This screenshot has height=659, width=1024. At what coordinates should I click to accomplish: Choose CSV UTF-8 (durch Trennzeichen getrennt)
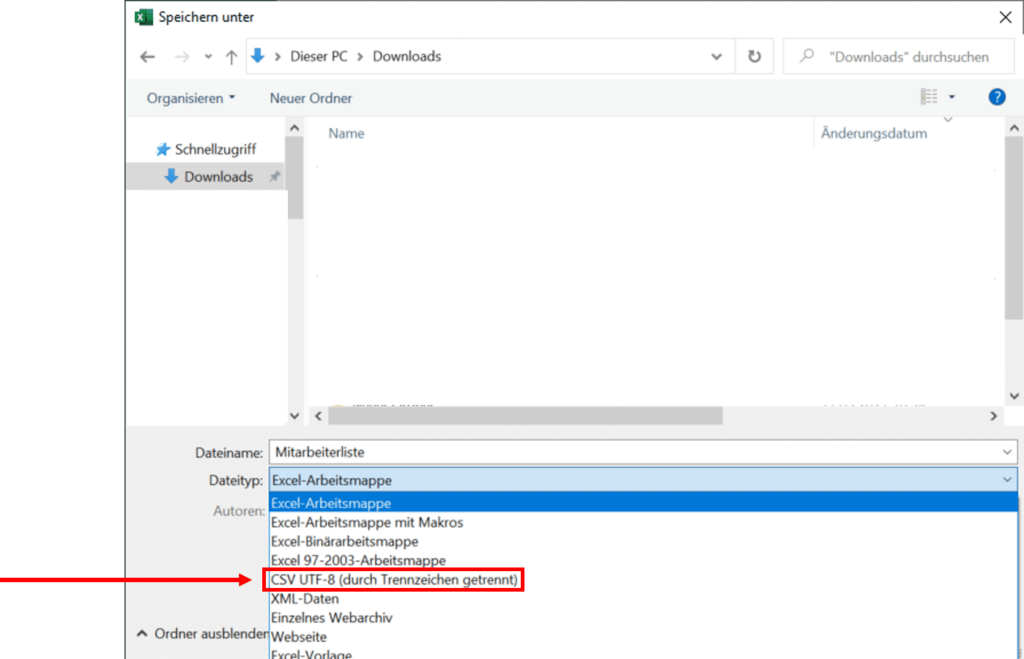click(394, 579)
